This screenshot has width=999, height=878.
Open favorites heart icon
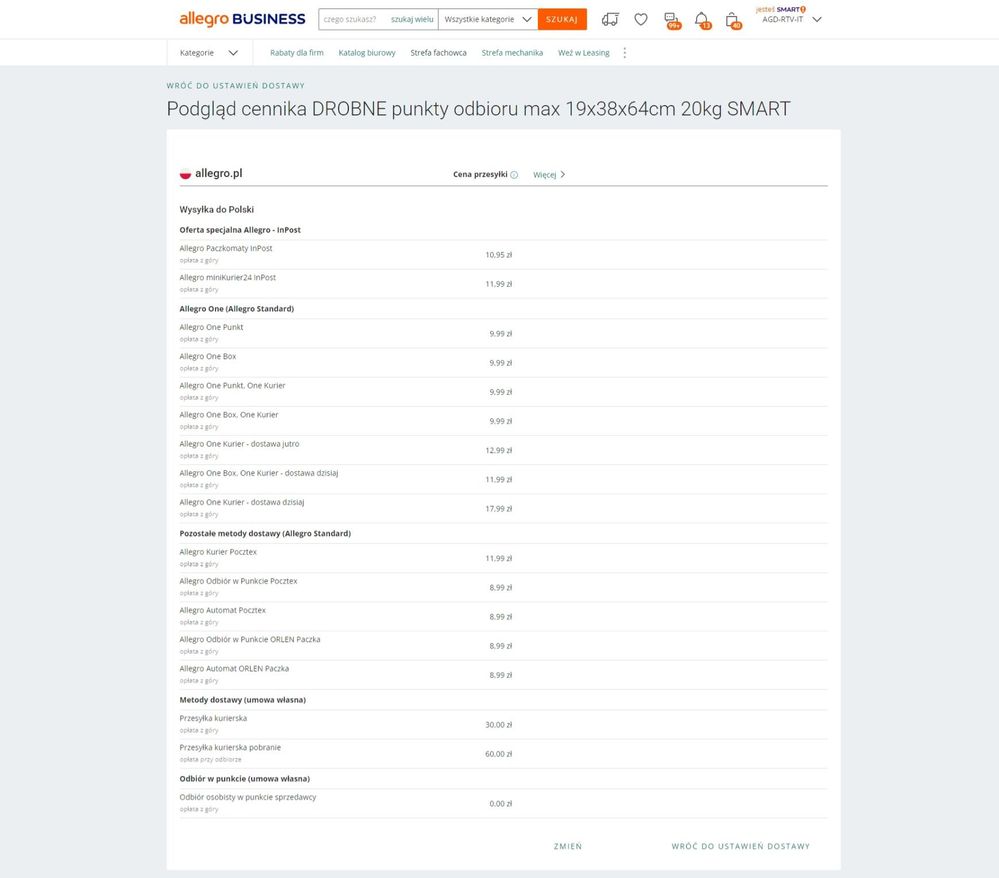(641, 20)
